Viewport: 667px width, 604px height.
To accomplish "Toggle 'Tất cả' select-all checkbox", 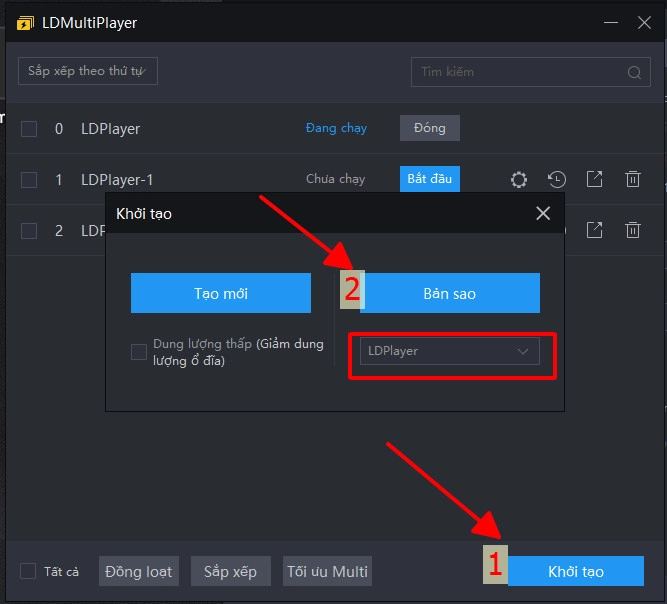I will click(x=28, y=571).
